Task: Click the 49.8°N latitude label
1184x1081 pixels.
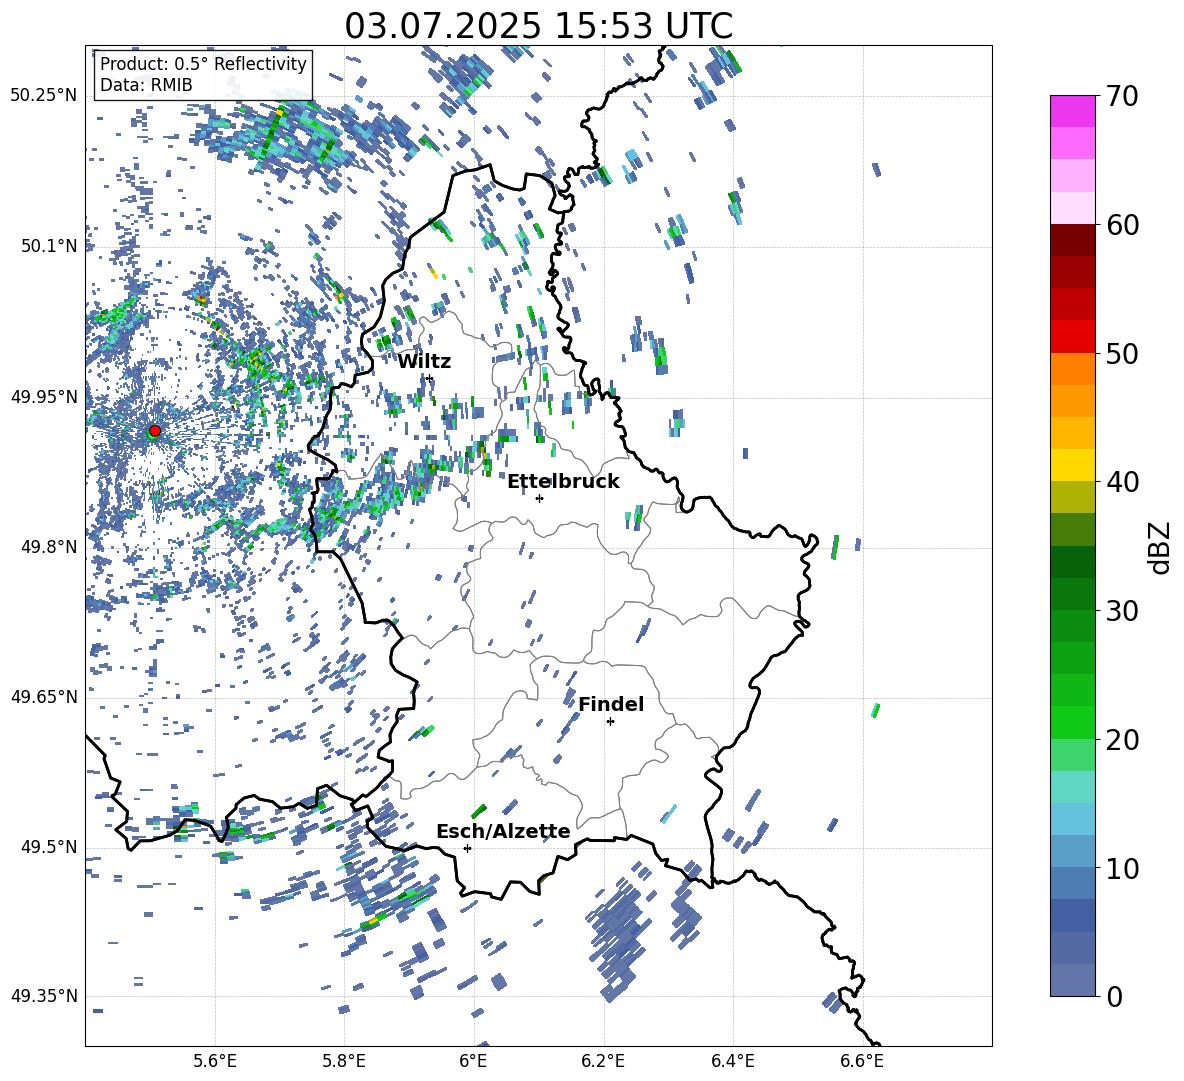Action: tap(50, 547)
